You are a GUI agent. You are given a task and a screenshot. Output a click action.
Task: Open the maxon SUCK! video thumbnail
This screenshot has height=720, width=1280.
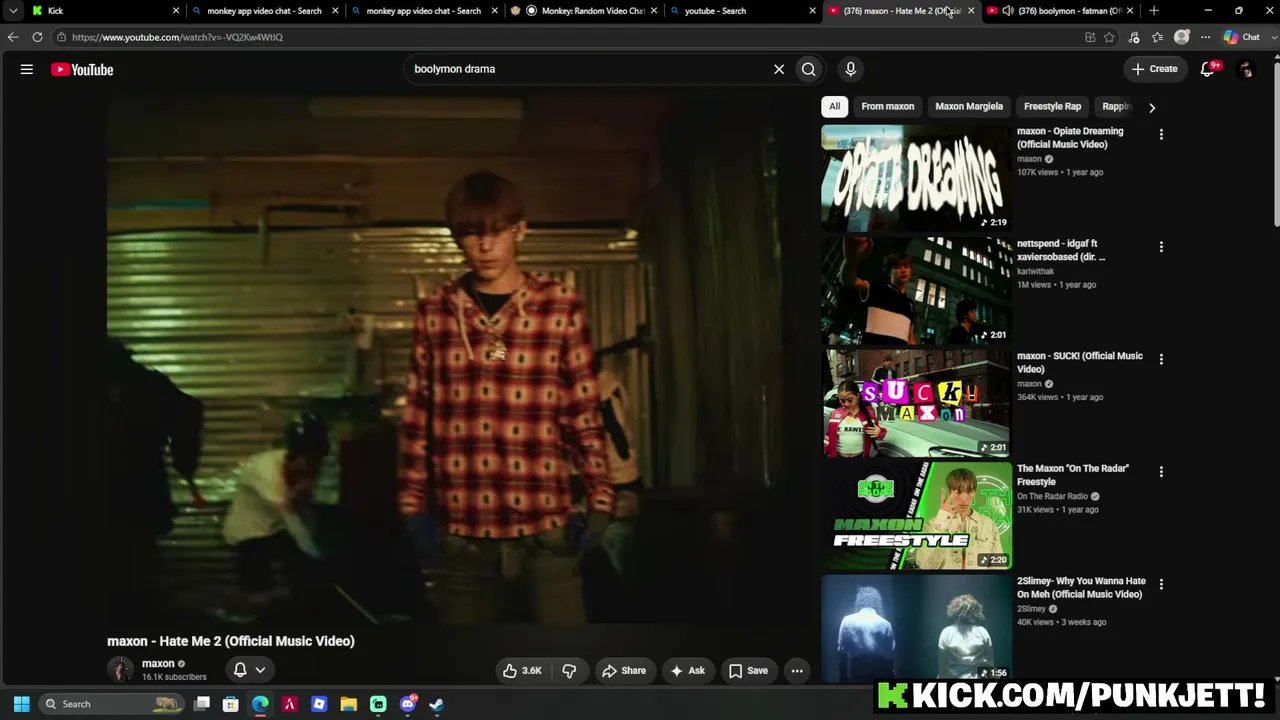coord(916,403)
